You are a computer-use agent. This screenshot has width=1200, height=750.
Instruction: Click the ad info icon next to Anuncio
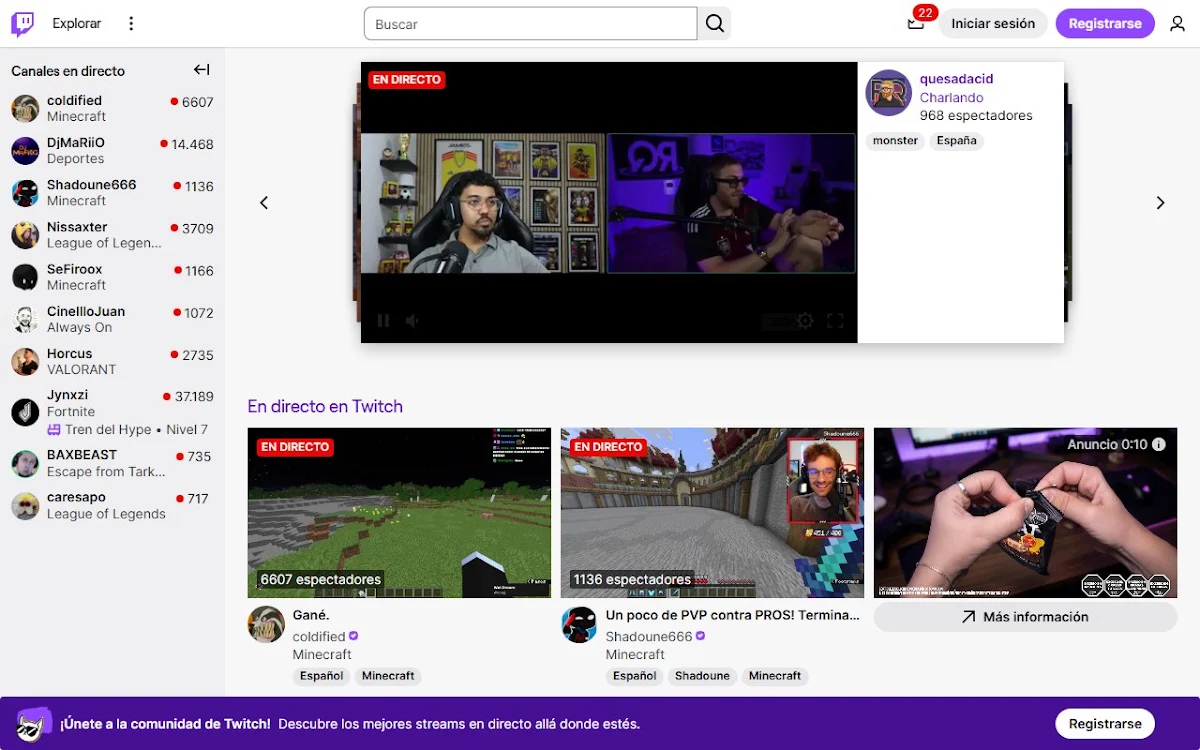[x=1159, y=444]
